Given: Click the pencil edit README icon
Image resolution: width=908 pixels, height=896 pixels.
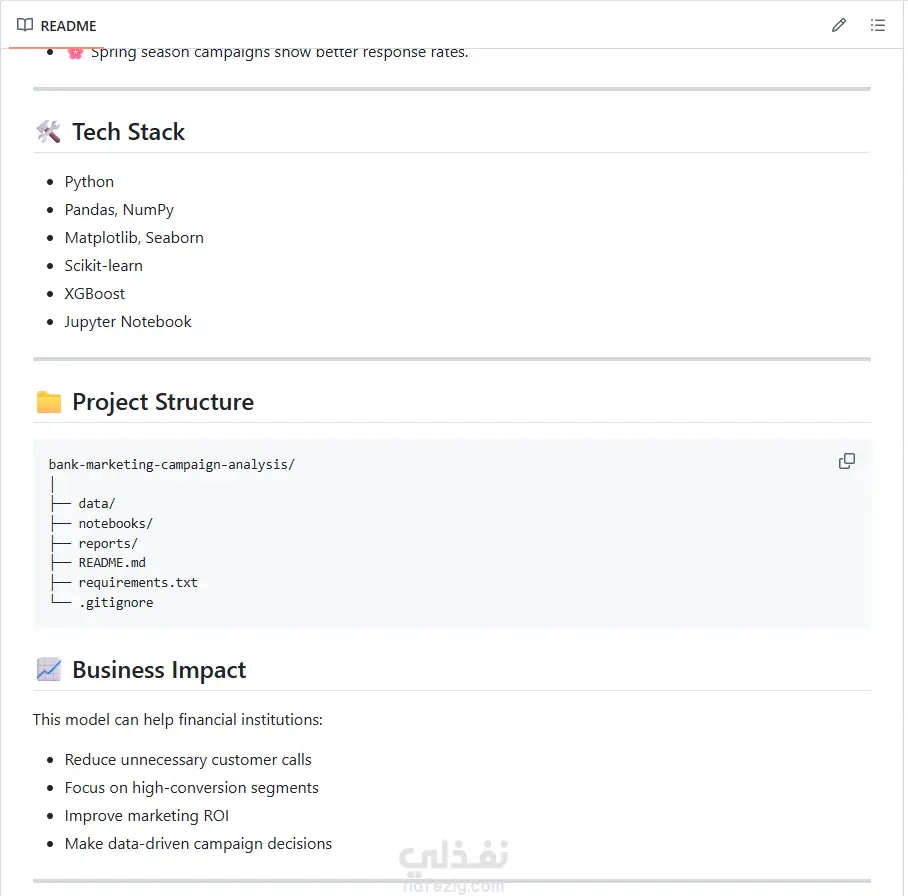Looking at the screenshot, I should [x=839, y=25].
